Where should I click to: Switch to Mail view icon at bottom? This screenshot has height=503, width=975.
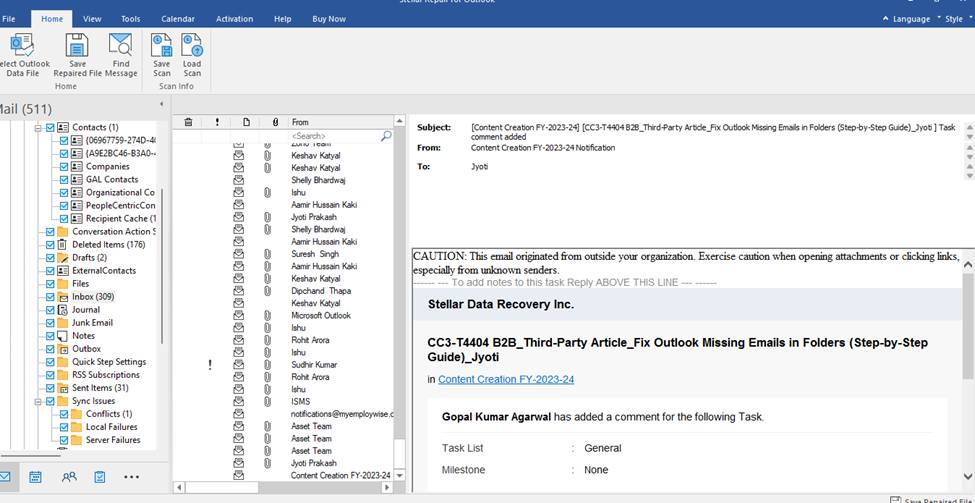4,477
